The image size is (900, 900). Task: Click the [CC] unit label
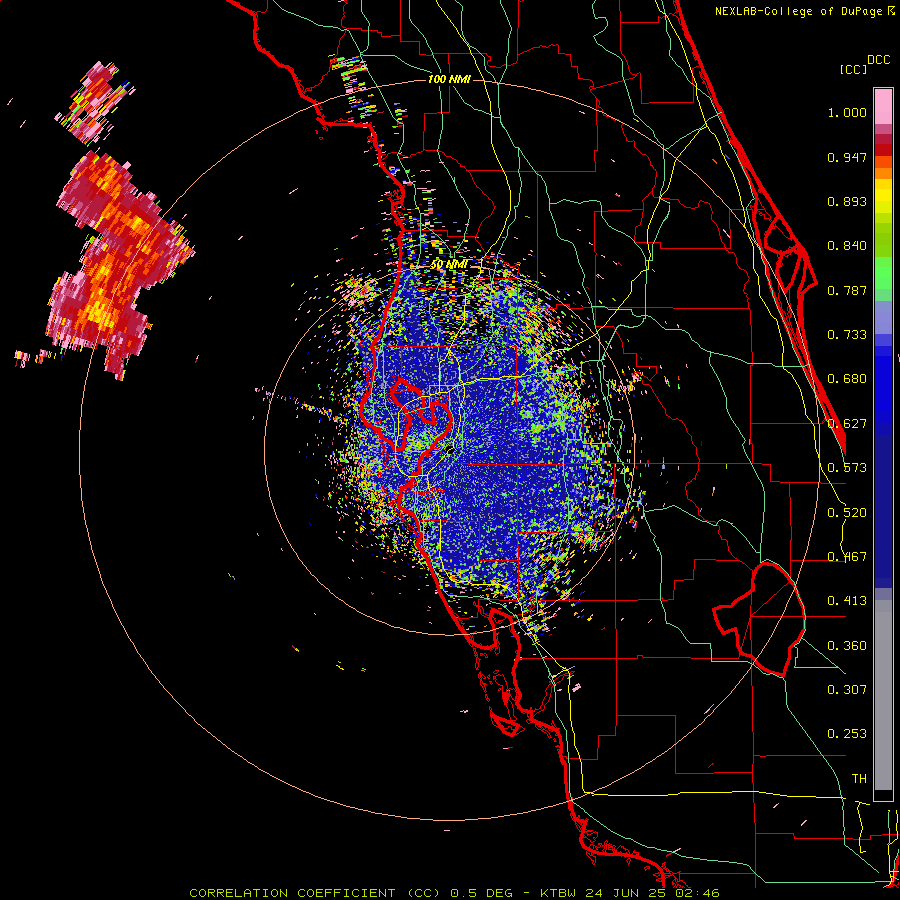(854, 69)
